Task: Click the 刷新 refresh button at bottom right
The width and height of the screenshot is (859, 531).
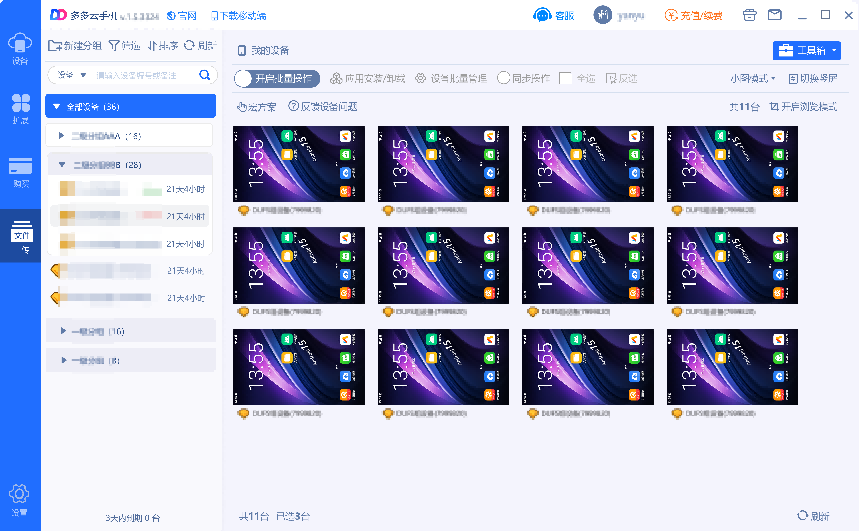Action: point(813,516)
